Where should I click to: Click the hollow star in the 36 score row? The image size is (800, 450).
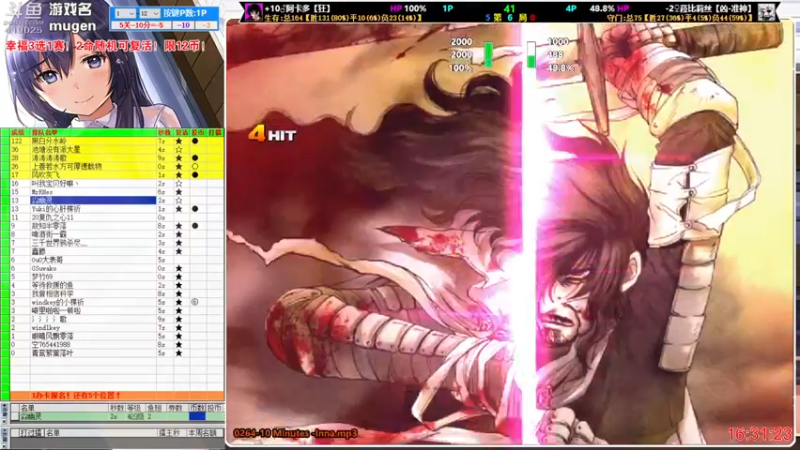pyautogui.click(x=179, y=149)
